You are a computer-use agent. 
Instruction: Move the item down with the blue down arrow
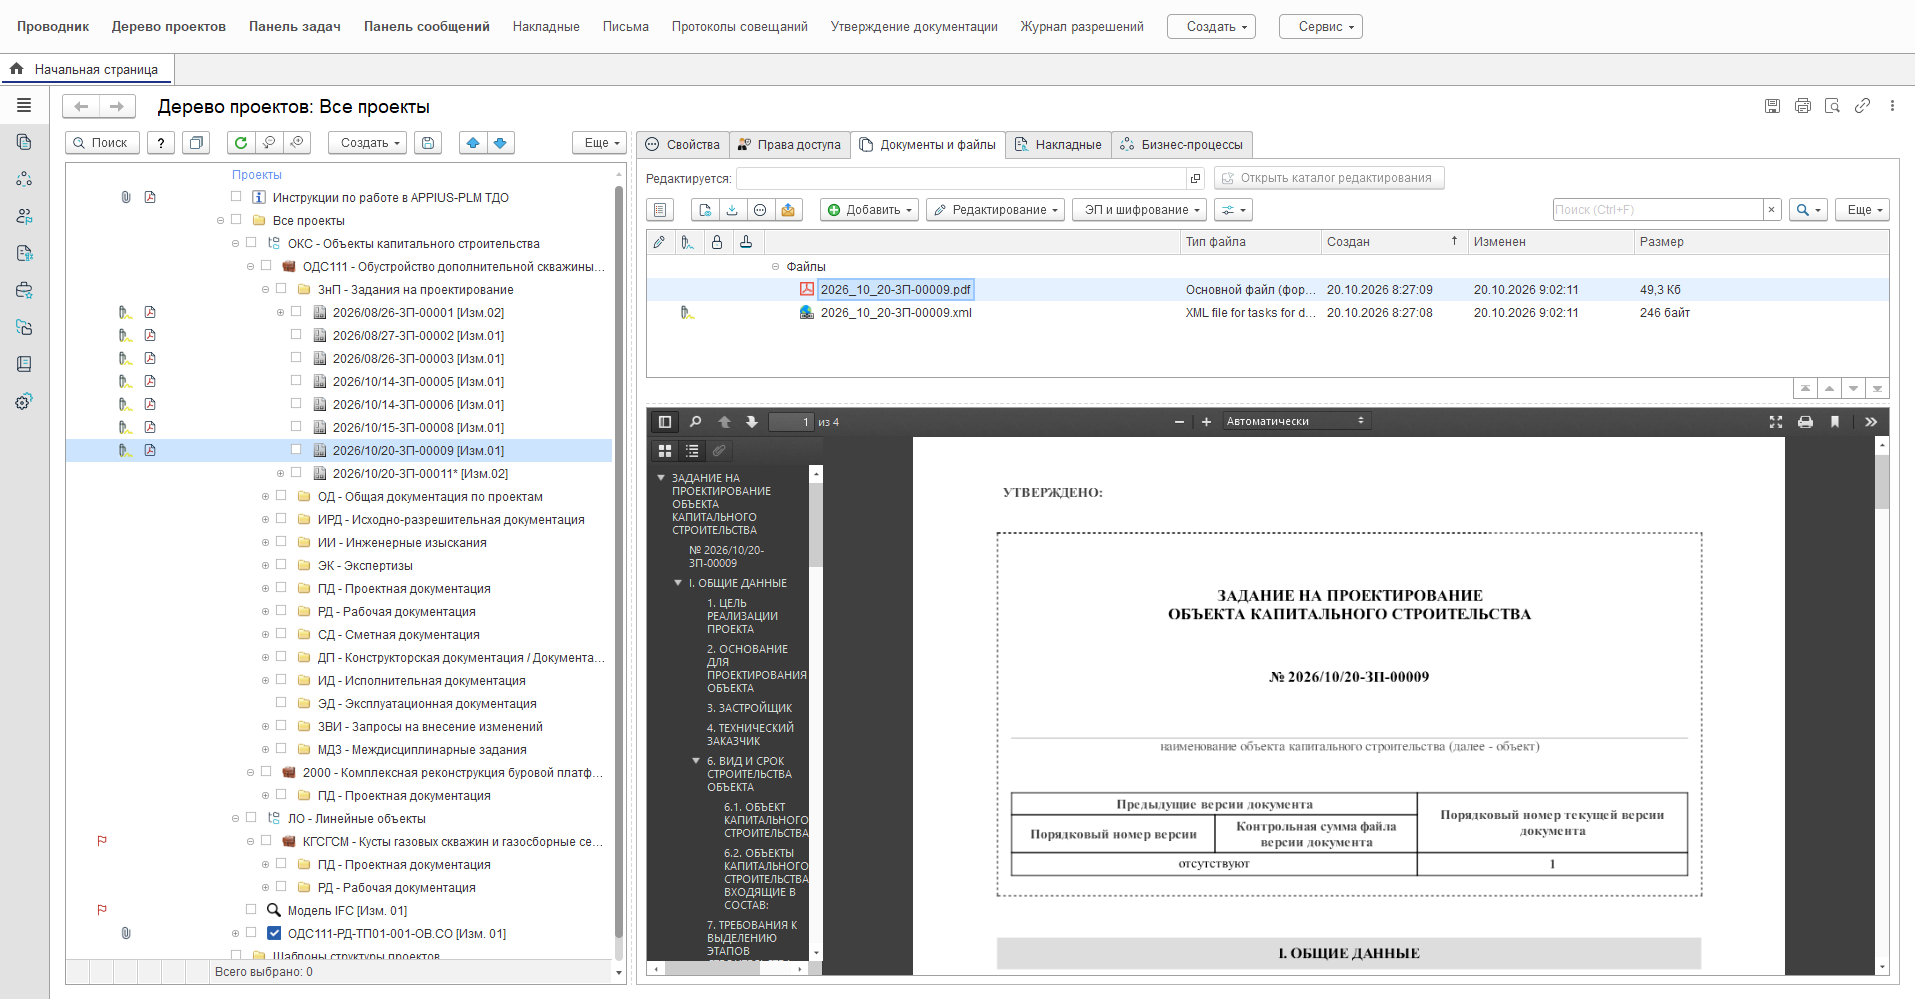500,143
